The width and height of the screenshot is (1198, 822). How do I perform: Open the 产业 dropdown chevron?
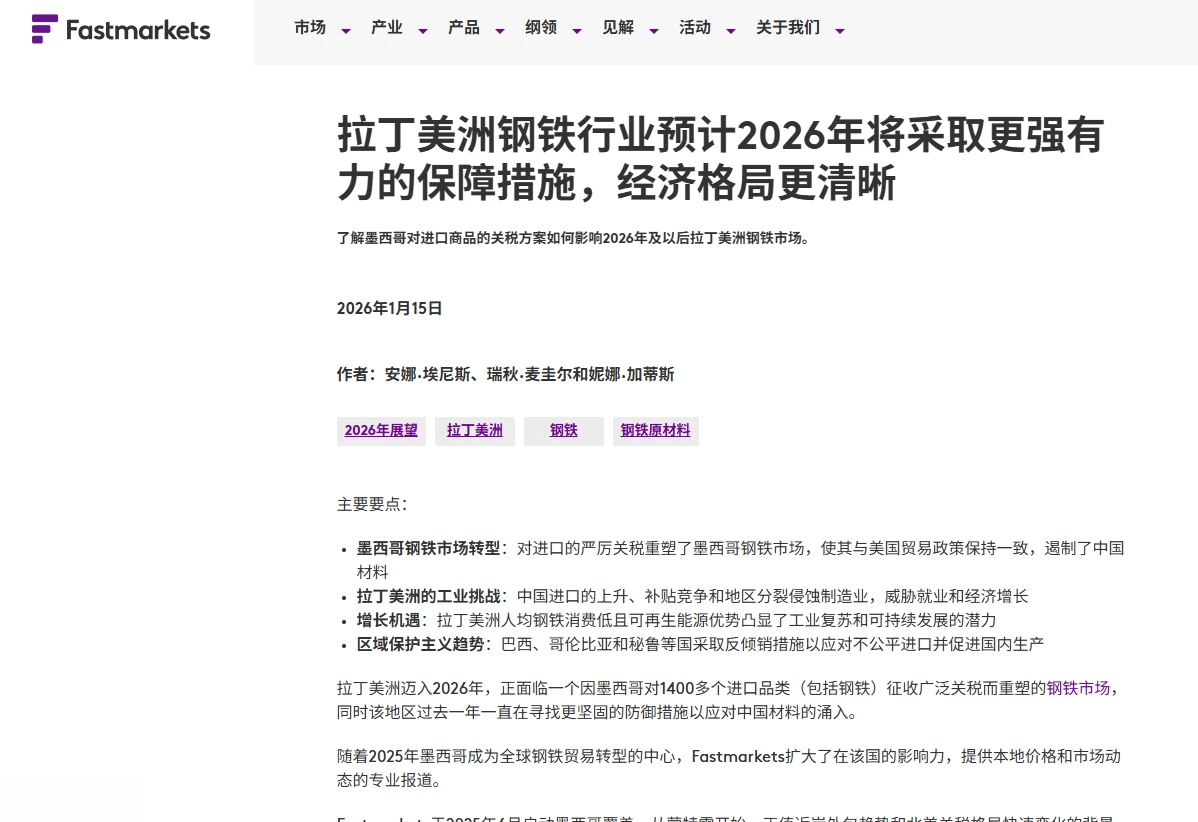tap(422, 32)
